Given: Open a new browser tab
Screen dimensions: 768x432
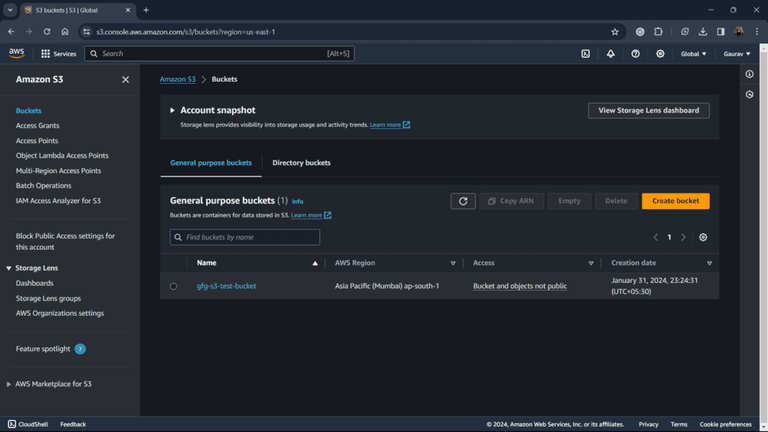Looking at the screenshot, I should tap(146, 10).
